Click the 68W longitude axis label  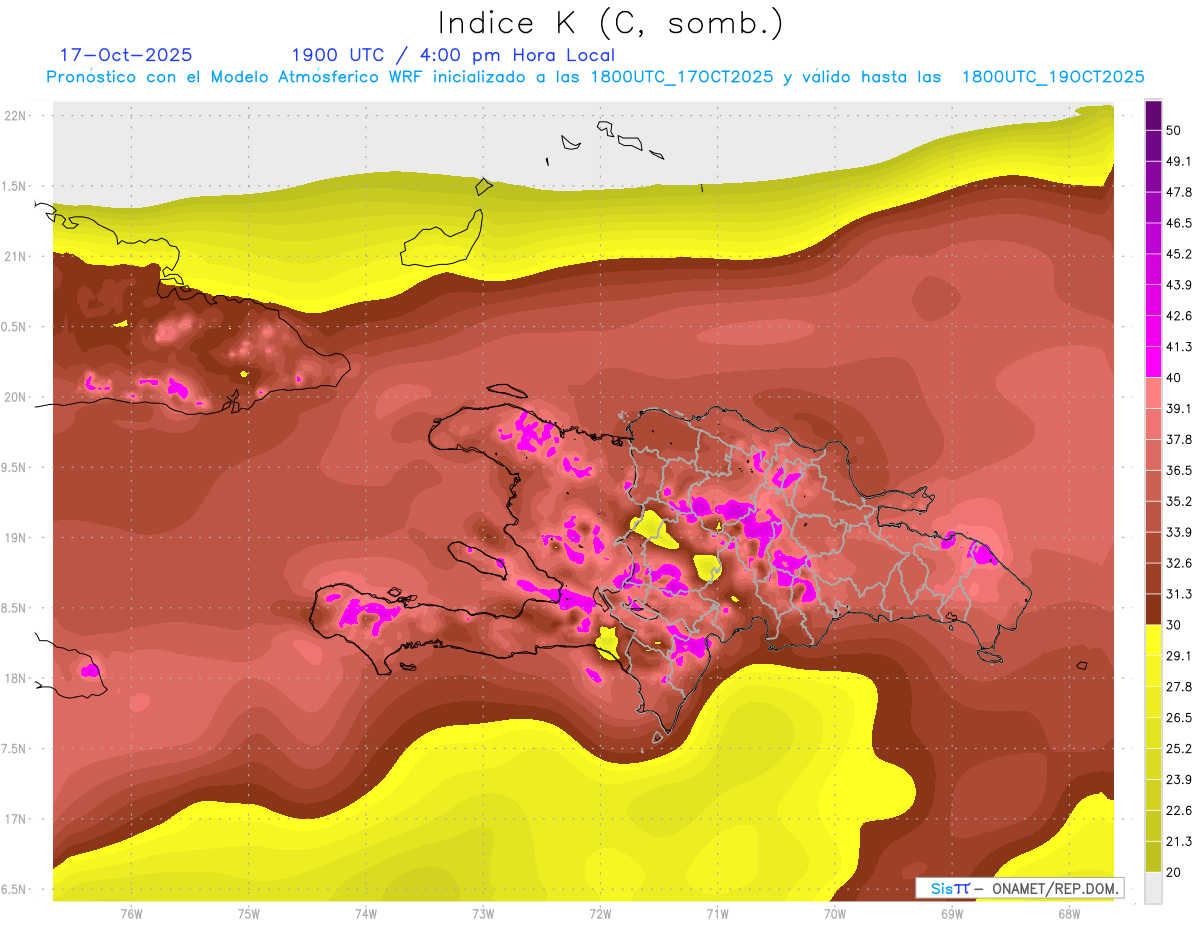(1068, 913)
